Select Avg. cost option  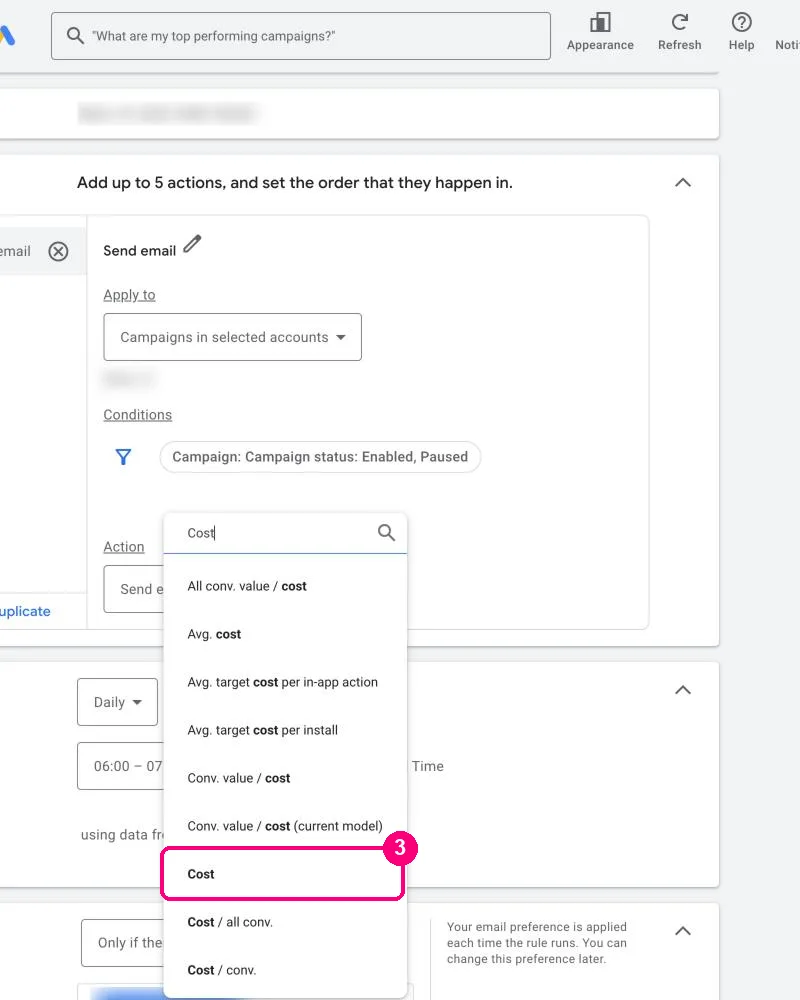pos(285,634)
